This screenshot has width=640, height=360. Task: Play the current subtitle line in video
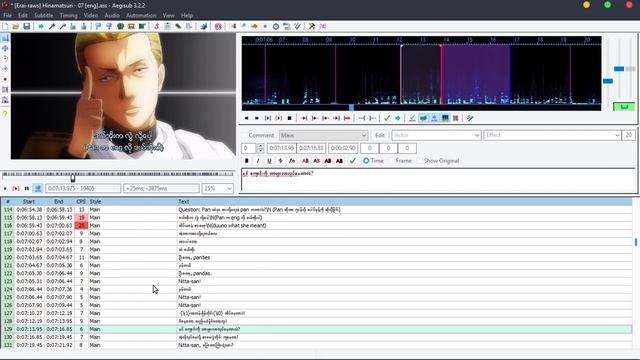point(16,188)
